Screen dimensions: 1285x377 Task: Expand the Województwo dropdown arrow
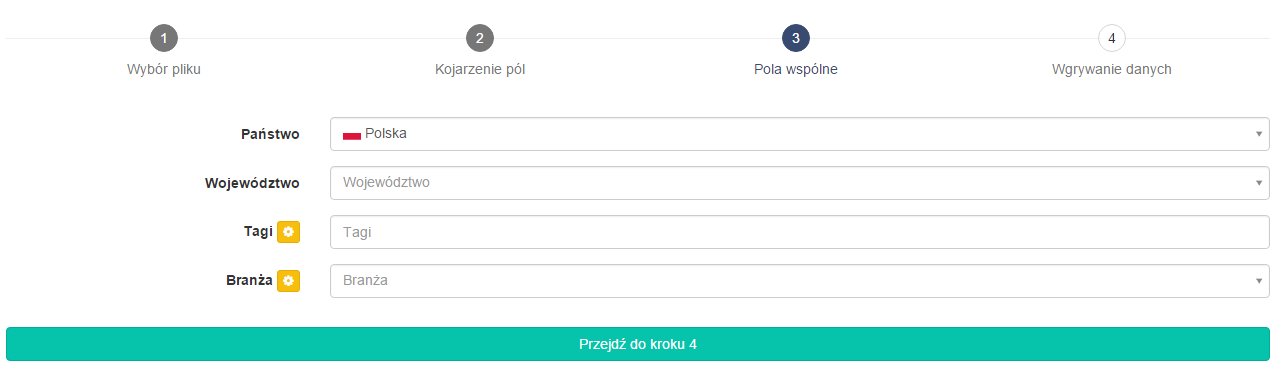point(1259,183)
